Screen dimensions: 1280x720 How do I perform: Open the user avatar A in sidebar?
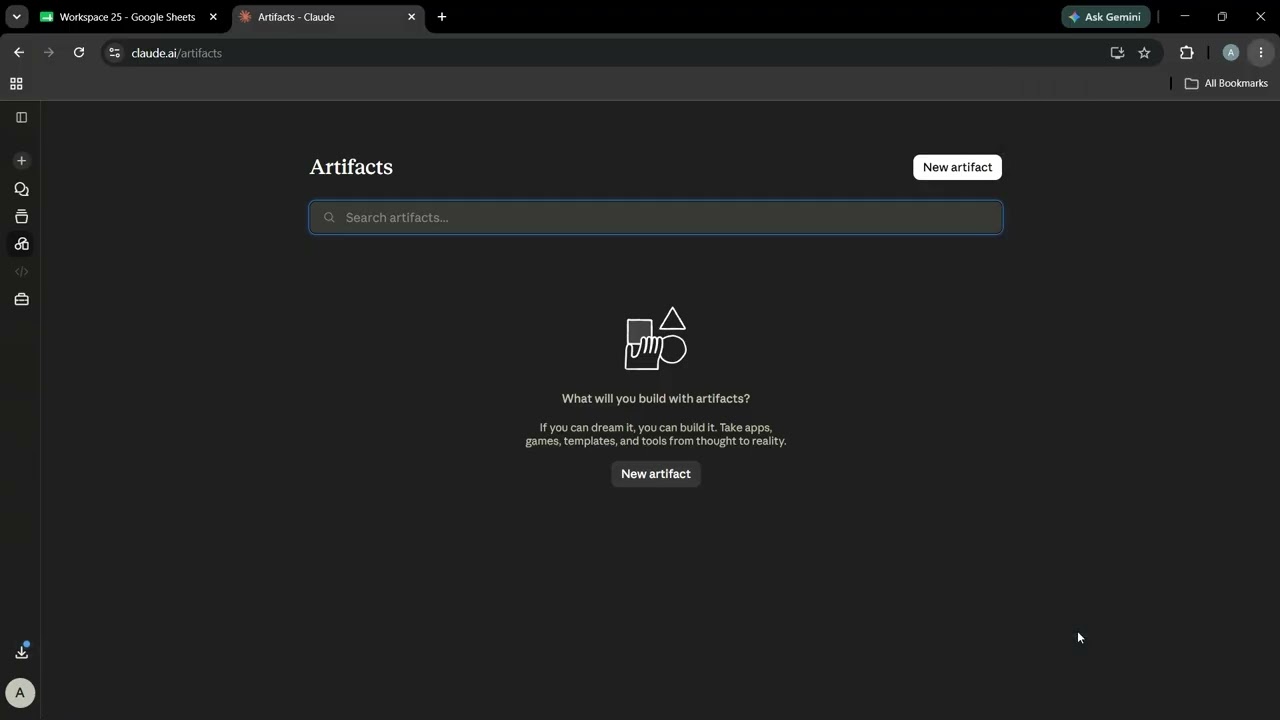click(20, 693)
